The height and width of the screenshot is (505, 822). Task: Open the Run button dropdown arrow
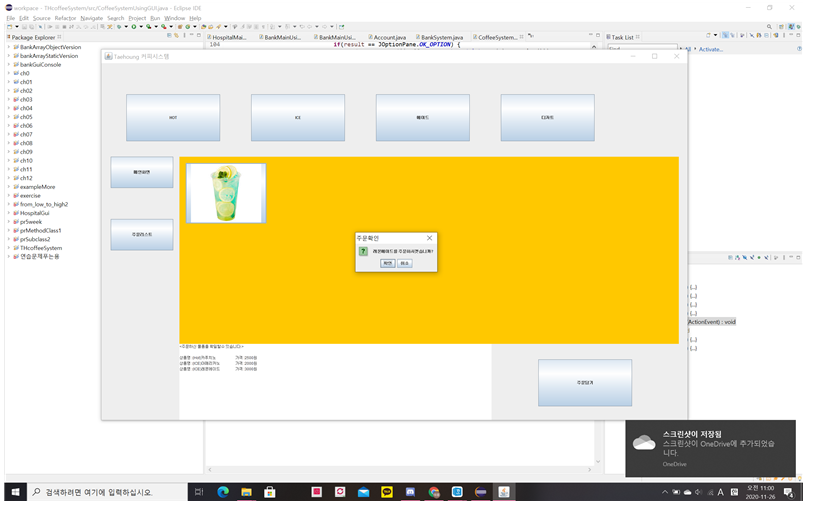coord(140,27)
